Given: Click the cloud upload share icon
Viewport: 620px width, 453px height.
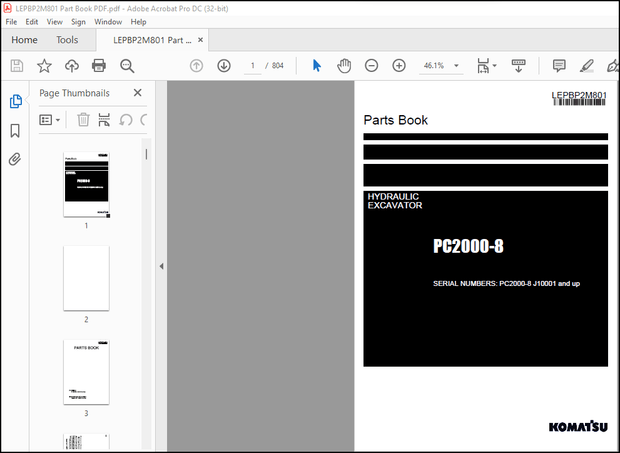Looking at the screenshot, I should (72, 66).
